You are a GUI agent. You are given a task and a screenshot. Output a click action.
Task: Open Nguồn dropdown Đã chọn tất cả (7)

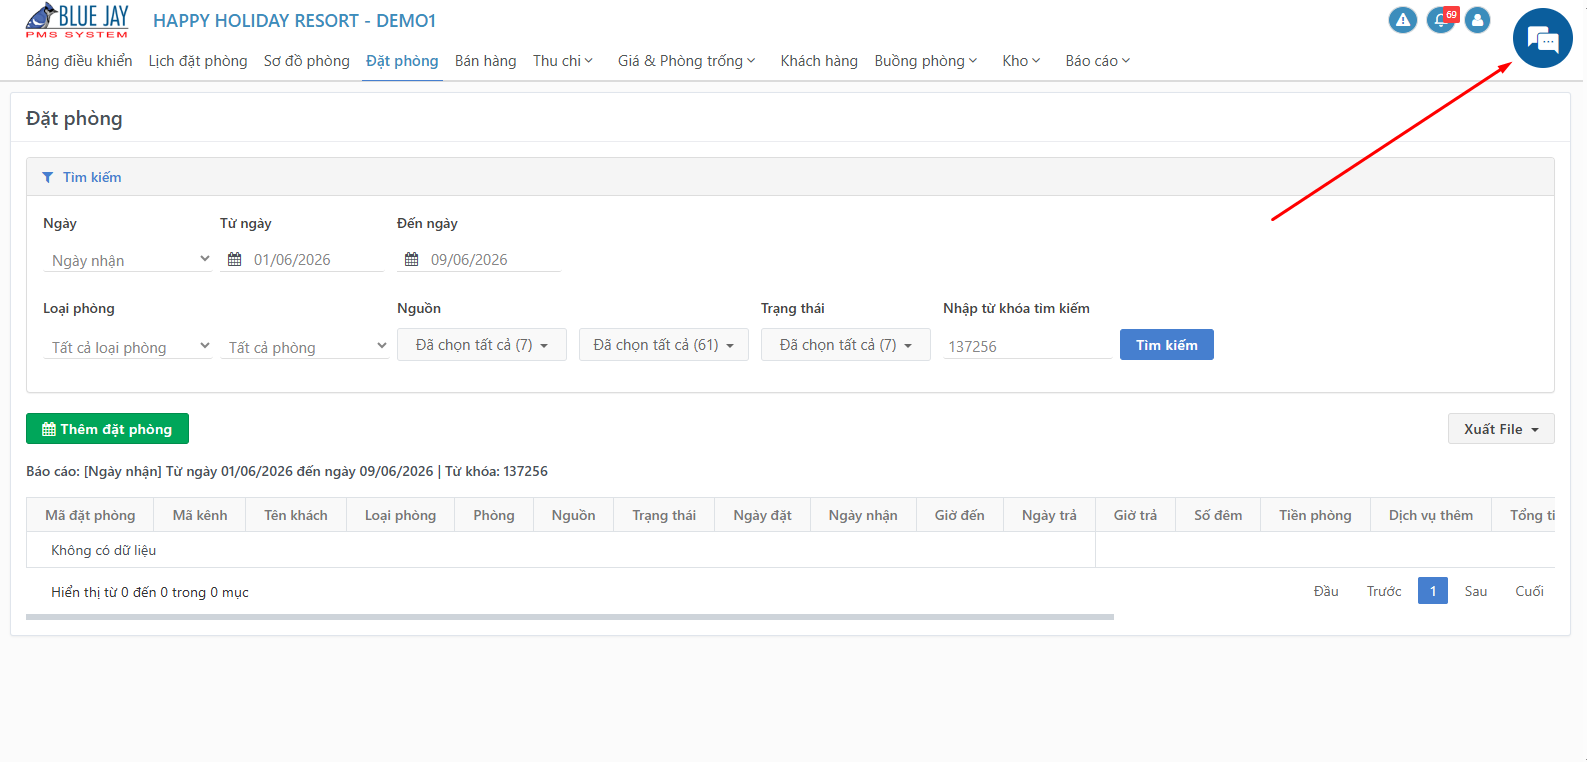(x=482, y=345)
